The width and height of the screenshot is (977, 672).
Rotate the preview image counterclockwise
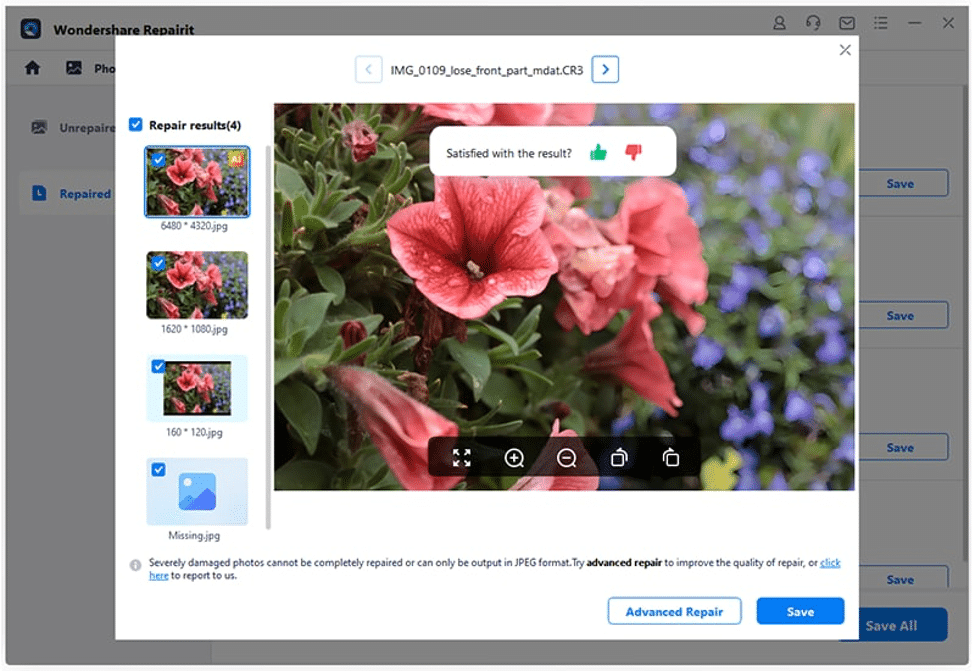[619, 458]
